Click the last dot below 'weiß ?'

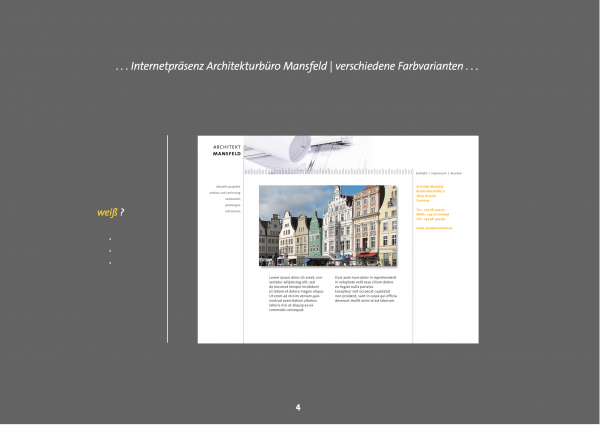tap(110, 263)
